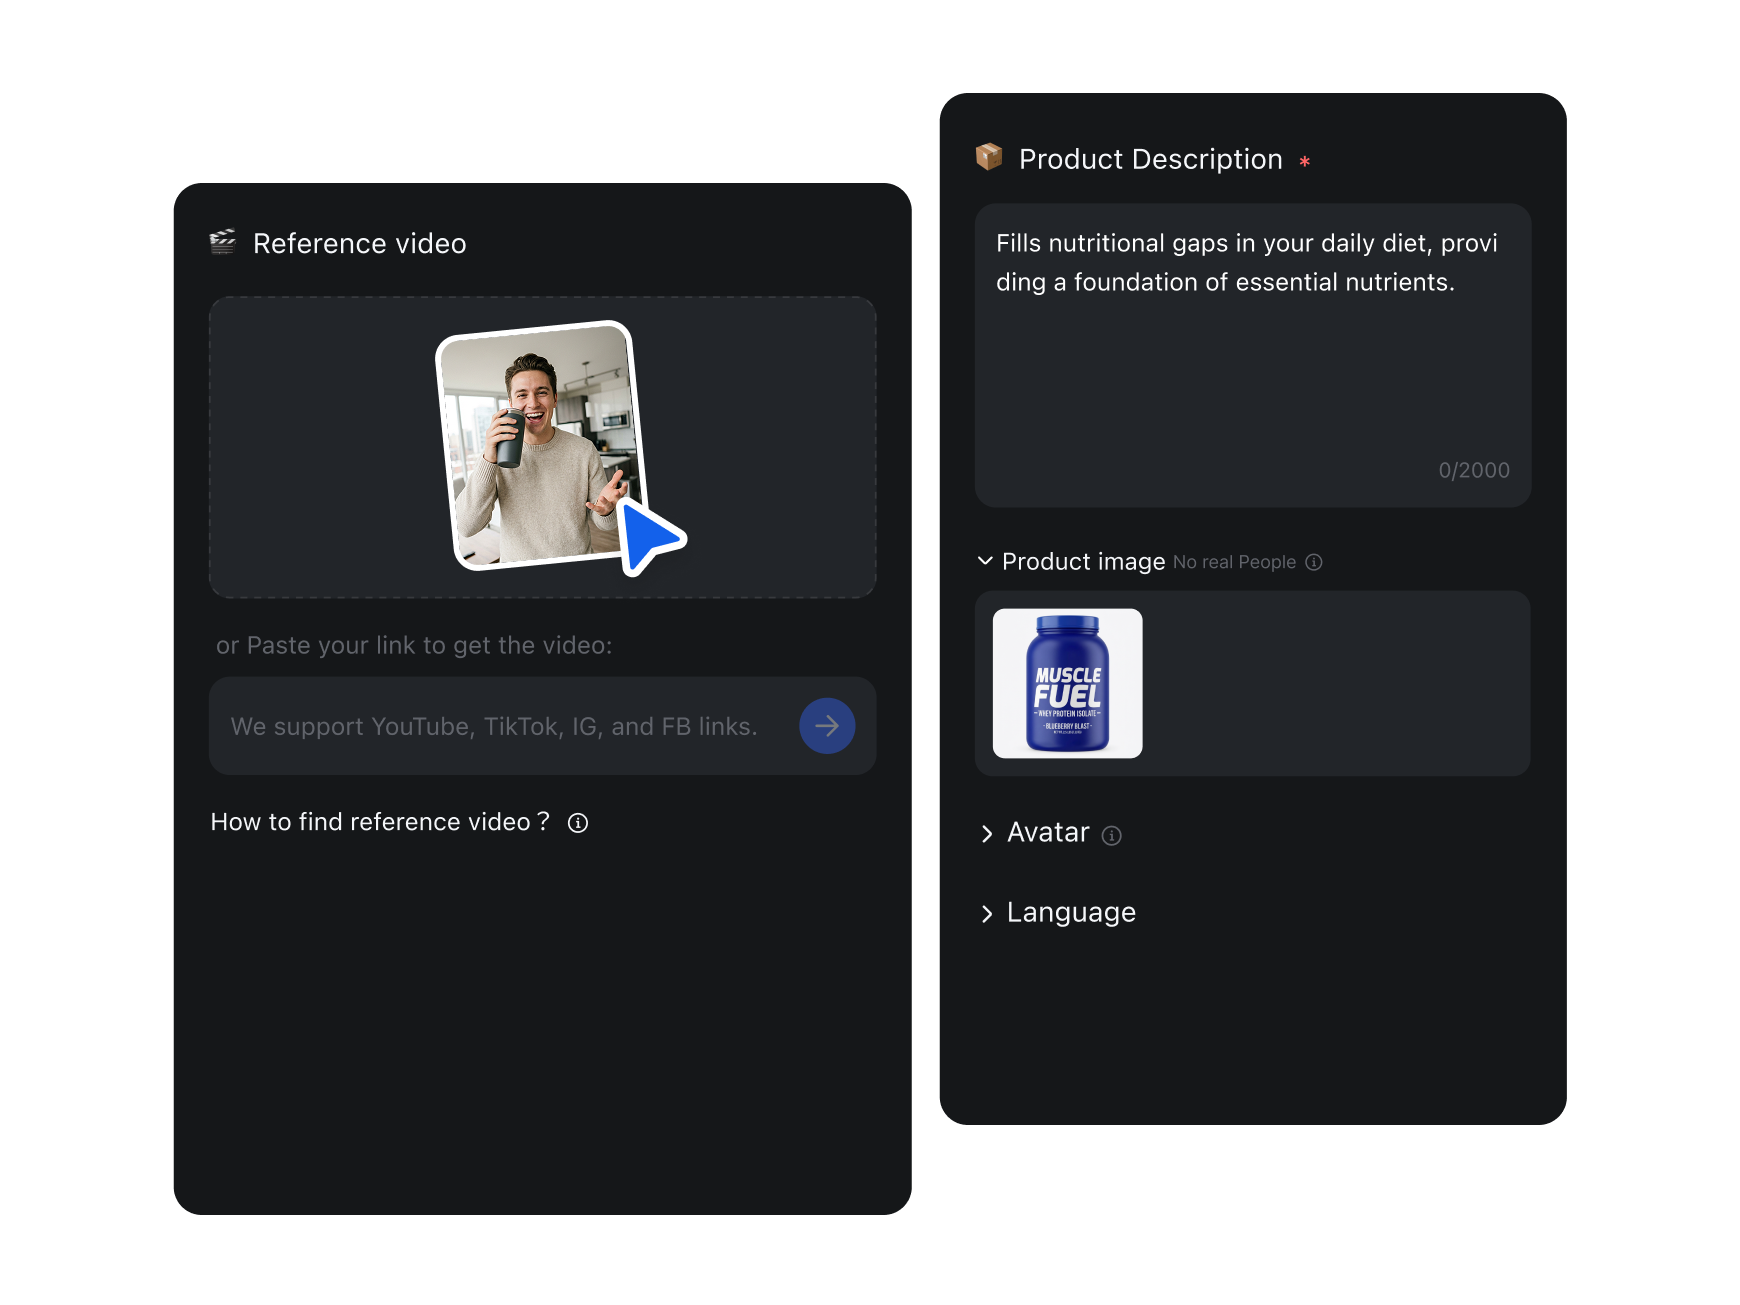Expand the Language section chevron
Viewport: 1740px width, 1305px height.
pos(987,914)
